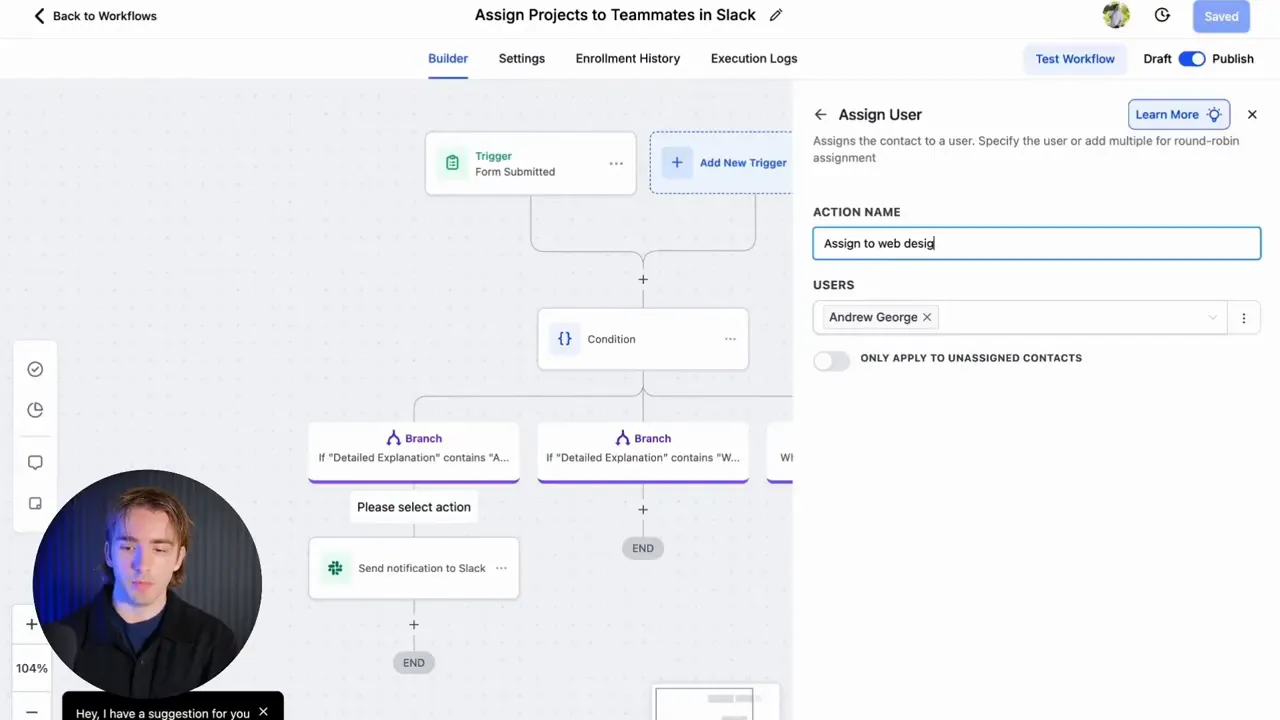Click the Branch icon for "W..." condition
The width and height of the screenshot is (1280, 720).
tap(623, 438)
